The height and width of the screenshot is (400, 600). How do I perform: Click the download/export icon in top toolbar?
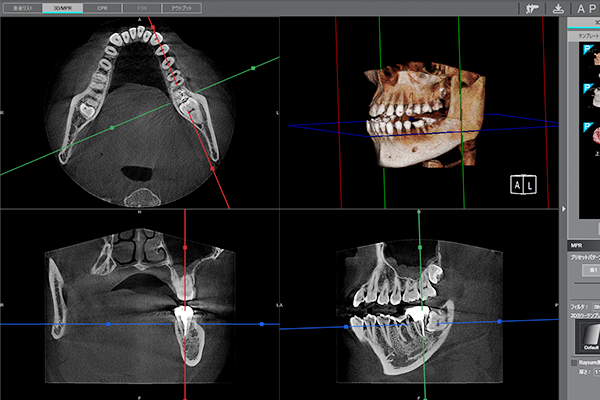click(x=558, y=8)
